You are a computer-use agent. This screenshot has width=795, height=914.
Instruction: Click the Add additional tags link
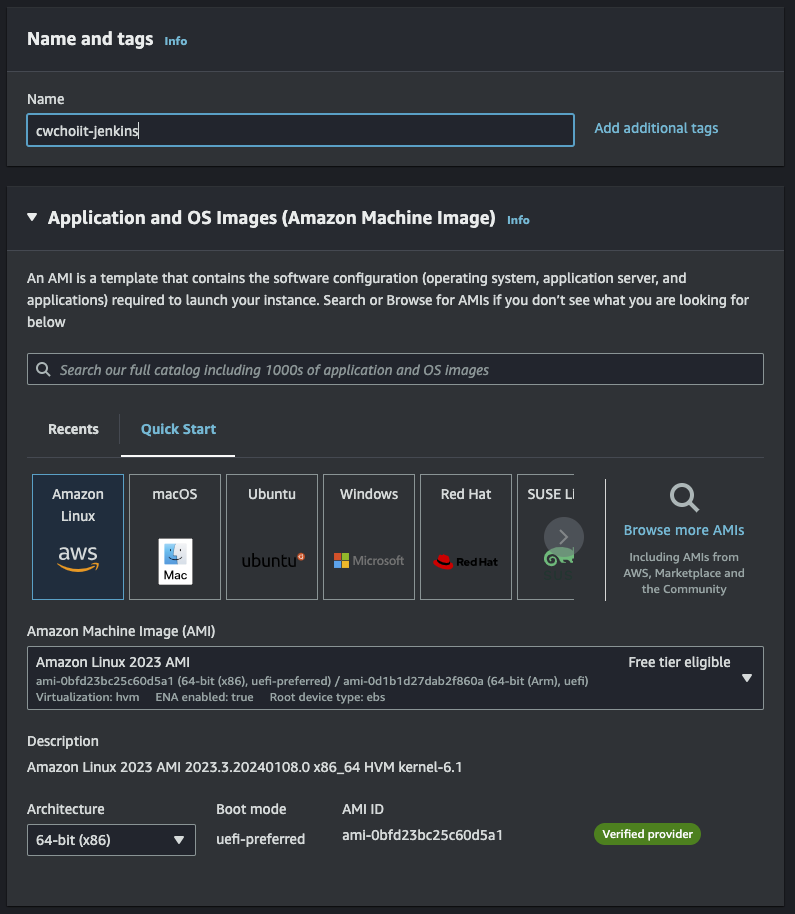tap(656, 128)
